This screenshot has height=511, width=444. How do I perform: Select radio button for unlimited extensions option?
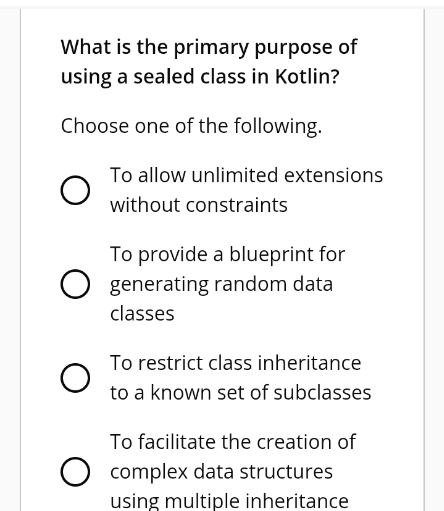(x=75, y=190)
